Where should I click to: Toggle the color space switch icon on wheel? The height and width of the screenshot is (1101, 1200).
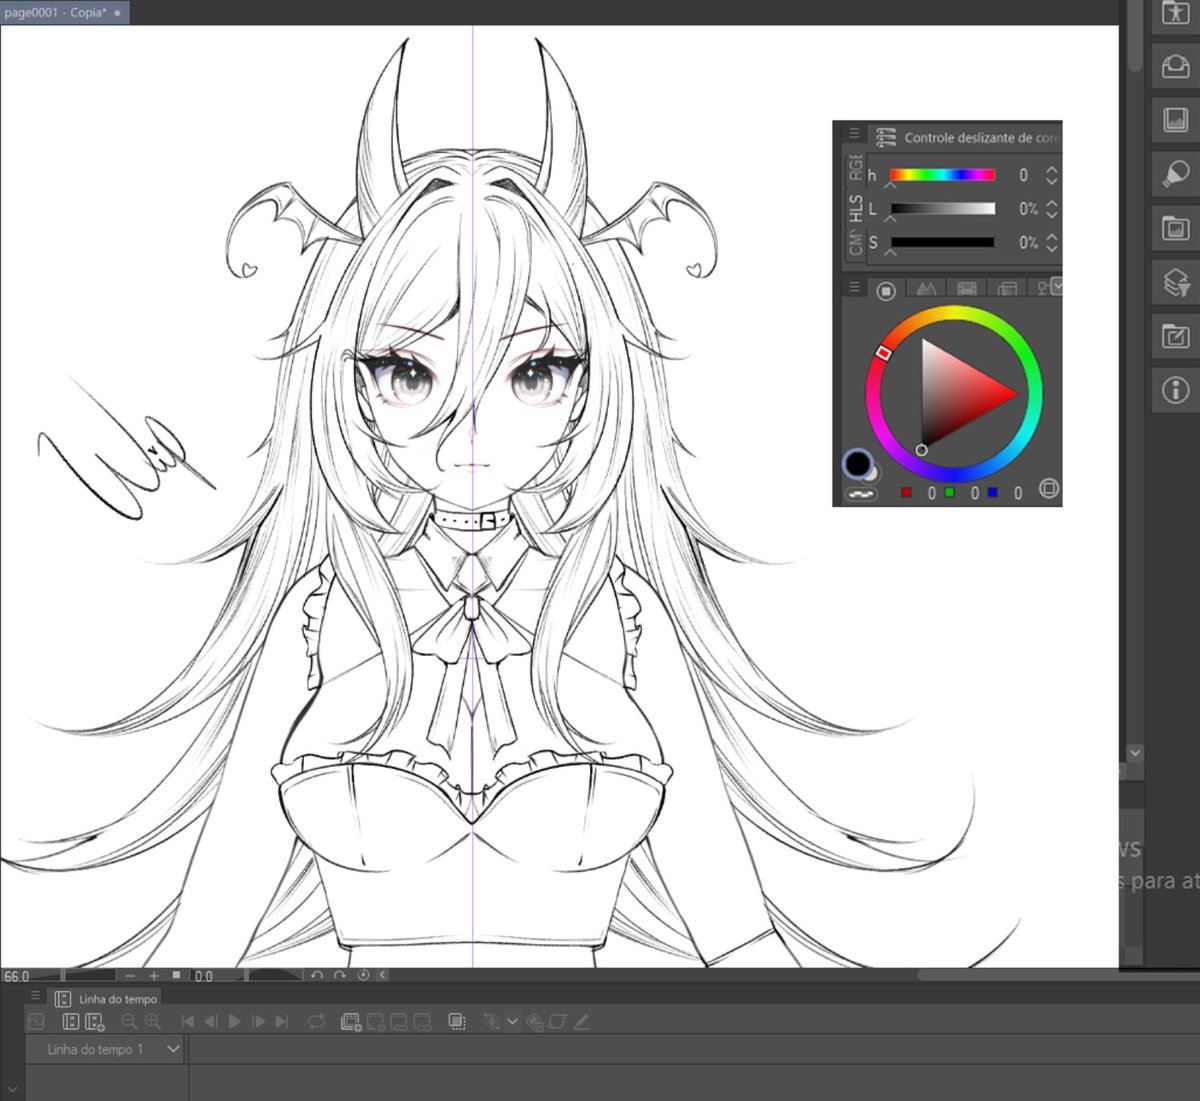click(x=1048, y=488)
